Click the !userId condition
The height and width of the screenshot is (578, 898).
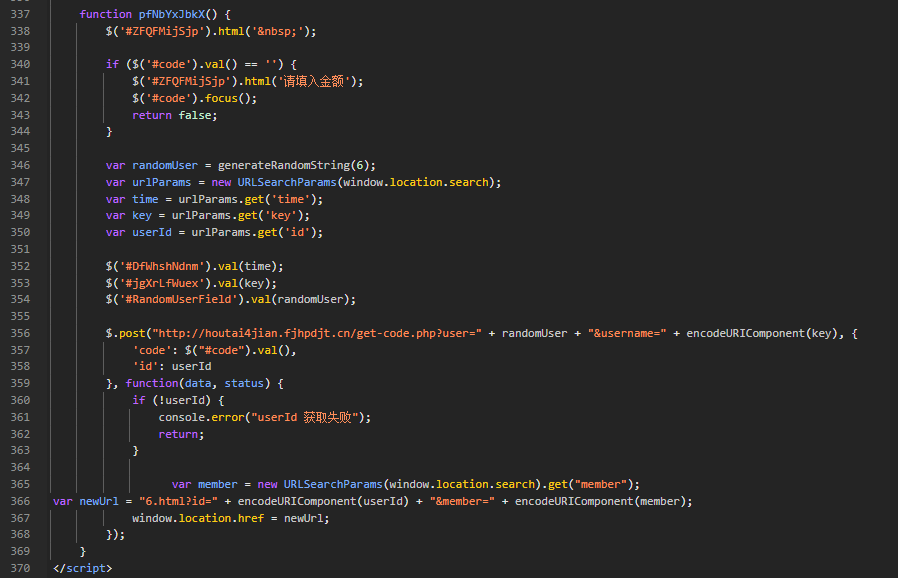182,400
